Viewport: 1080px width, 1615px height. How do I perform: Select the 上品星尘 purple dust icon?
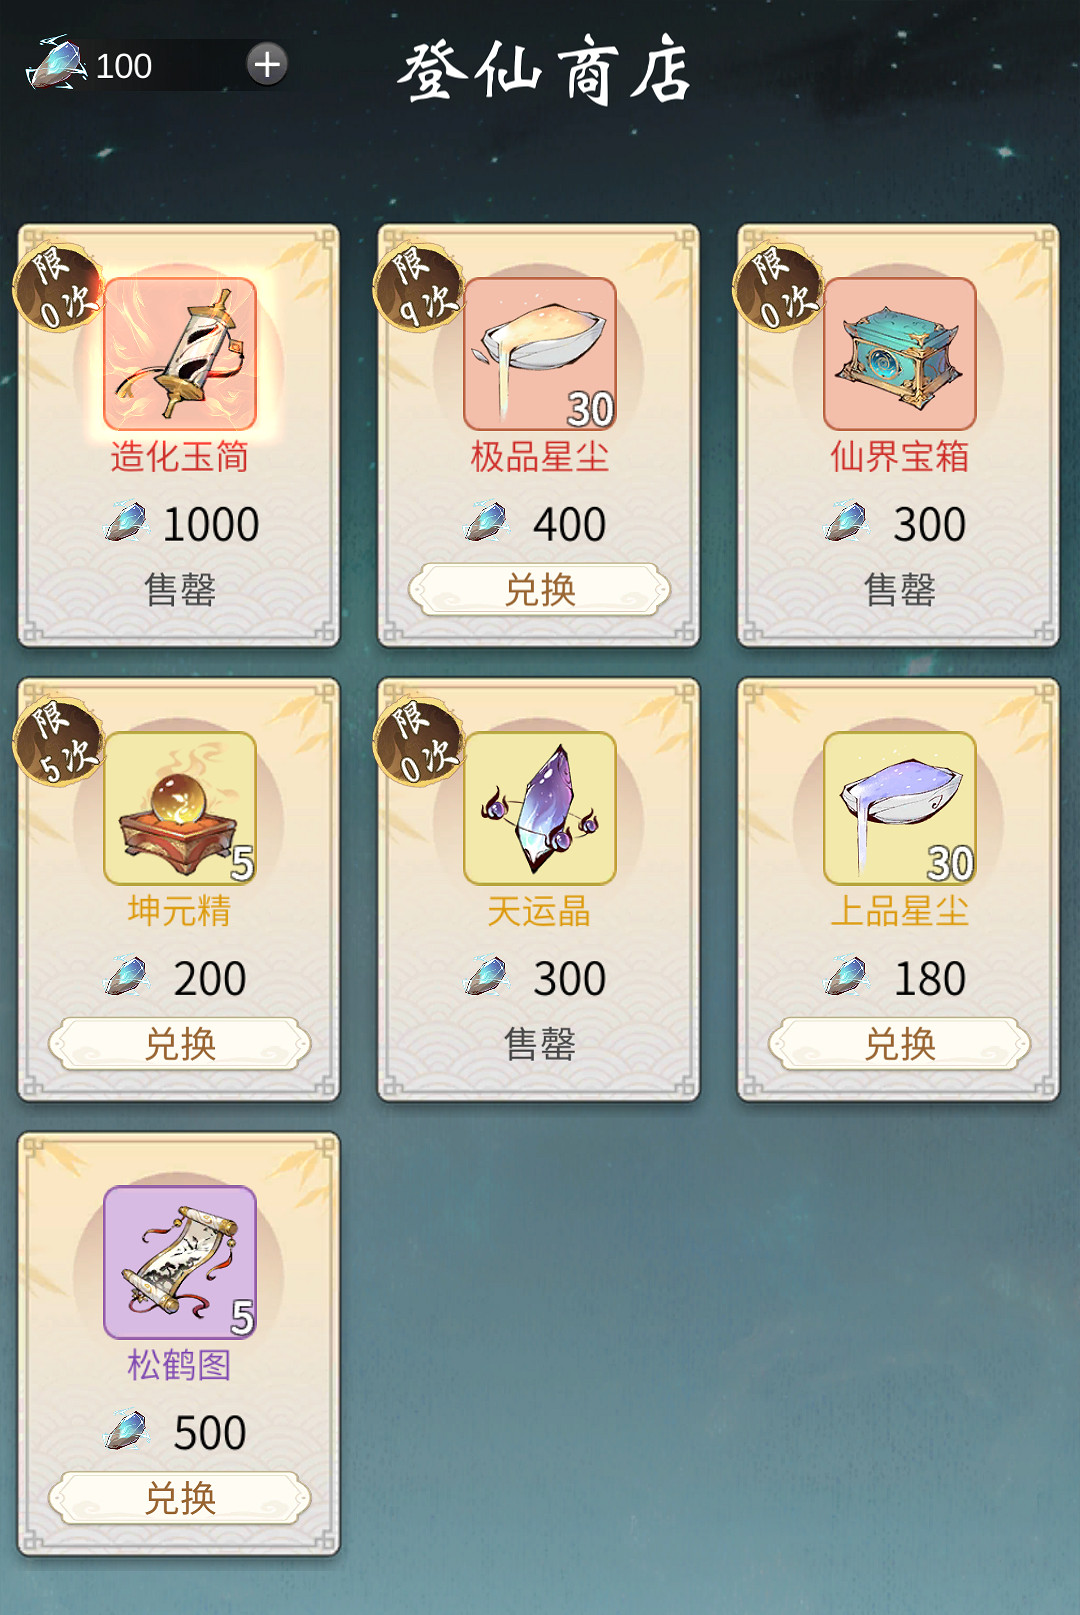click(x=900, y=808)
